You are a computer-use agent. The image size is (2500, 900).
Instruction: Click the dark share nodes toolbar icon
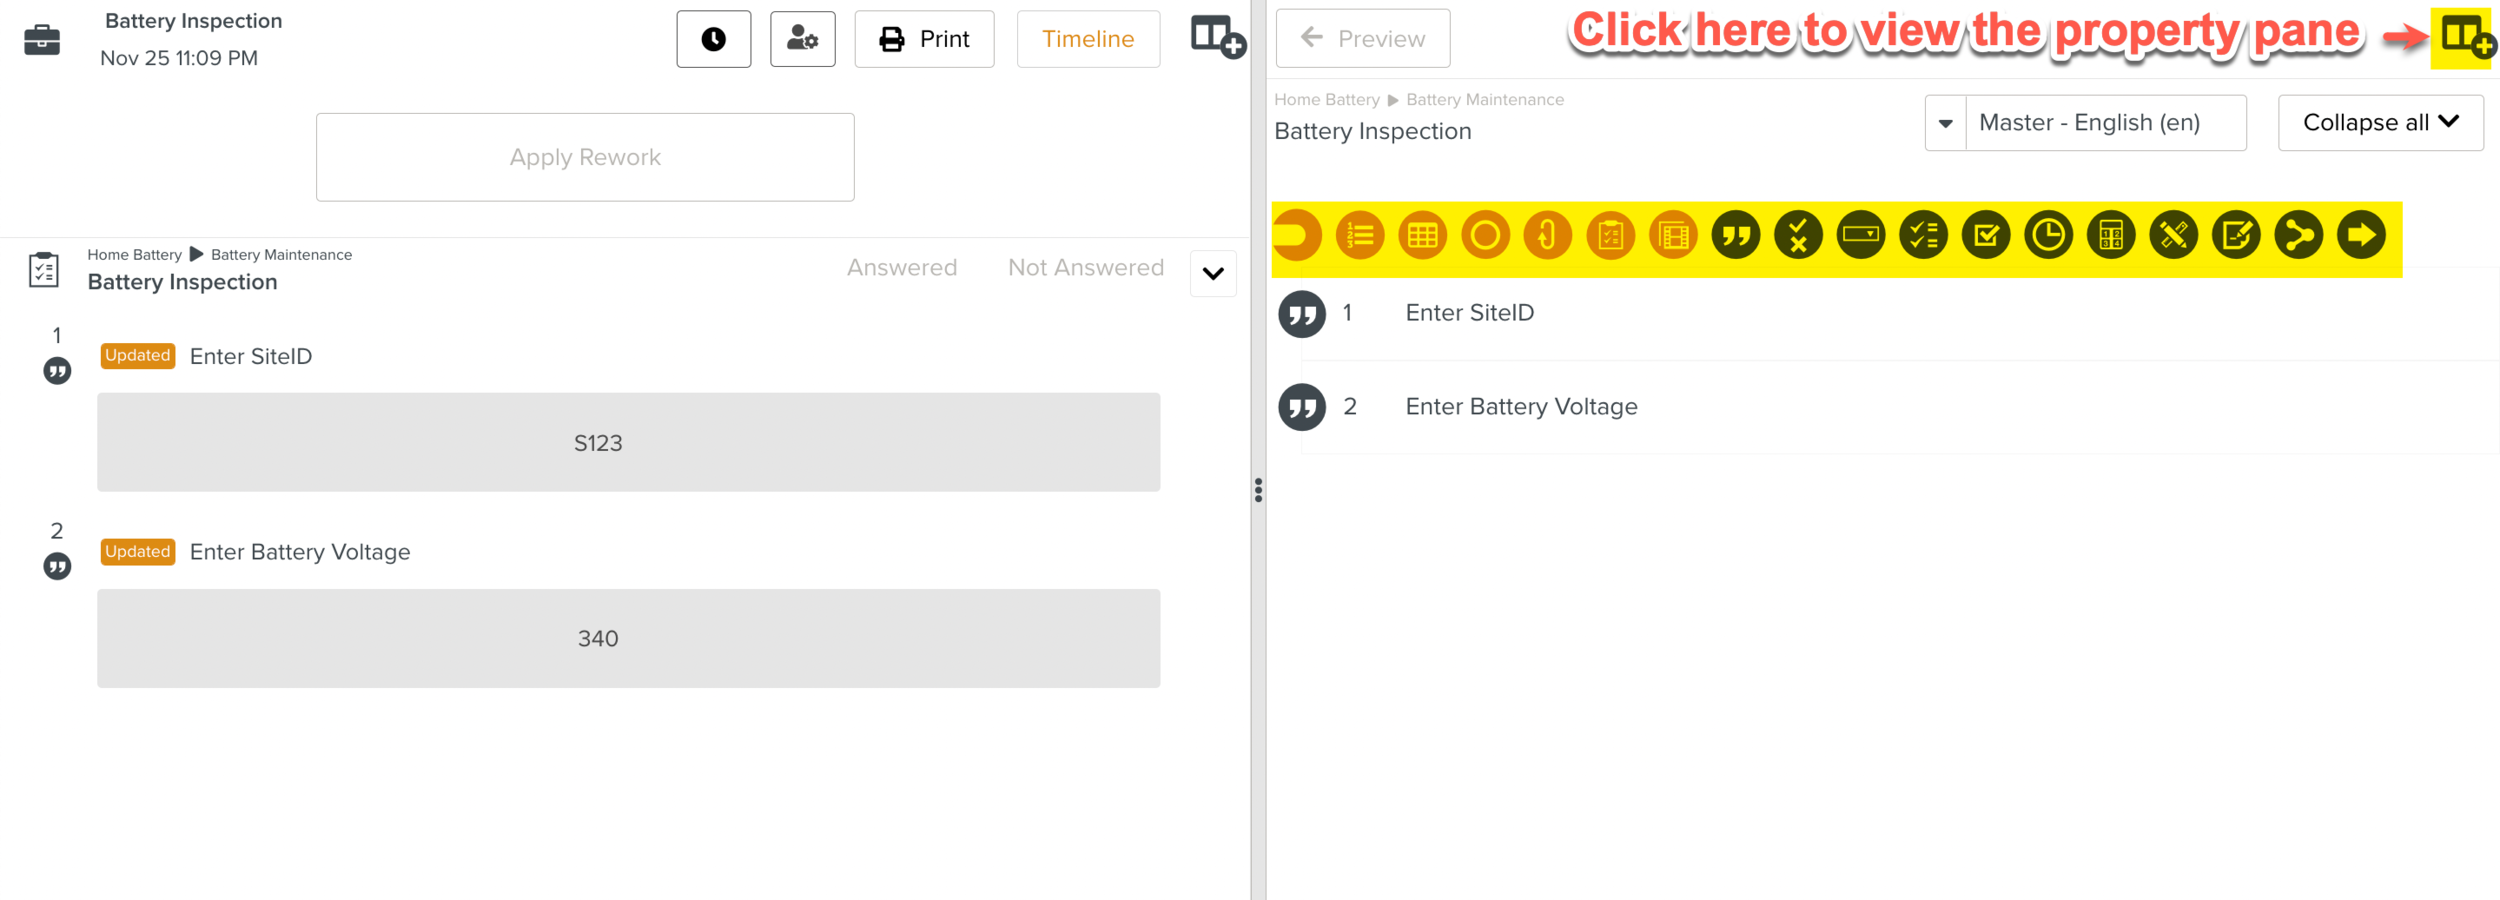pos(2298,236)
